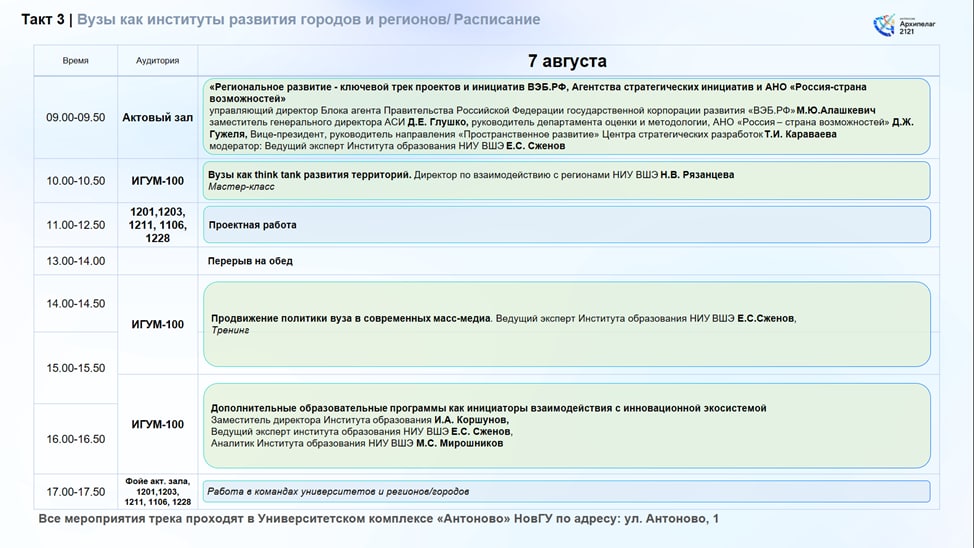Select the 09.00-09.50 time cell

pos(75,117)
